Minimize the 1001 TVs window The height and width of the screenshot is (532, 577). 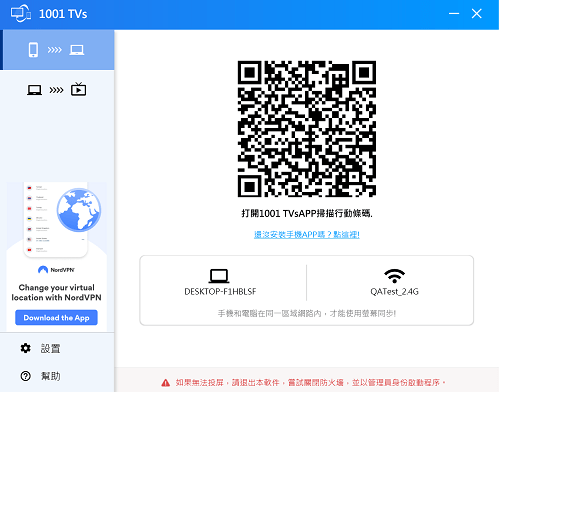pos(454,14)
